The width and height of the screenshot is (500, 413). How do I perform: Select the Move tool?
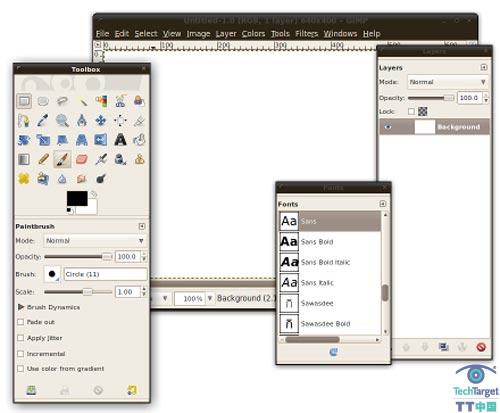[x=101, y=121]
